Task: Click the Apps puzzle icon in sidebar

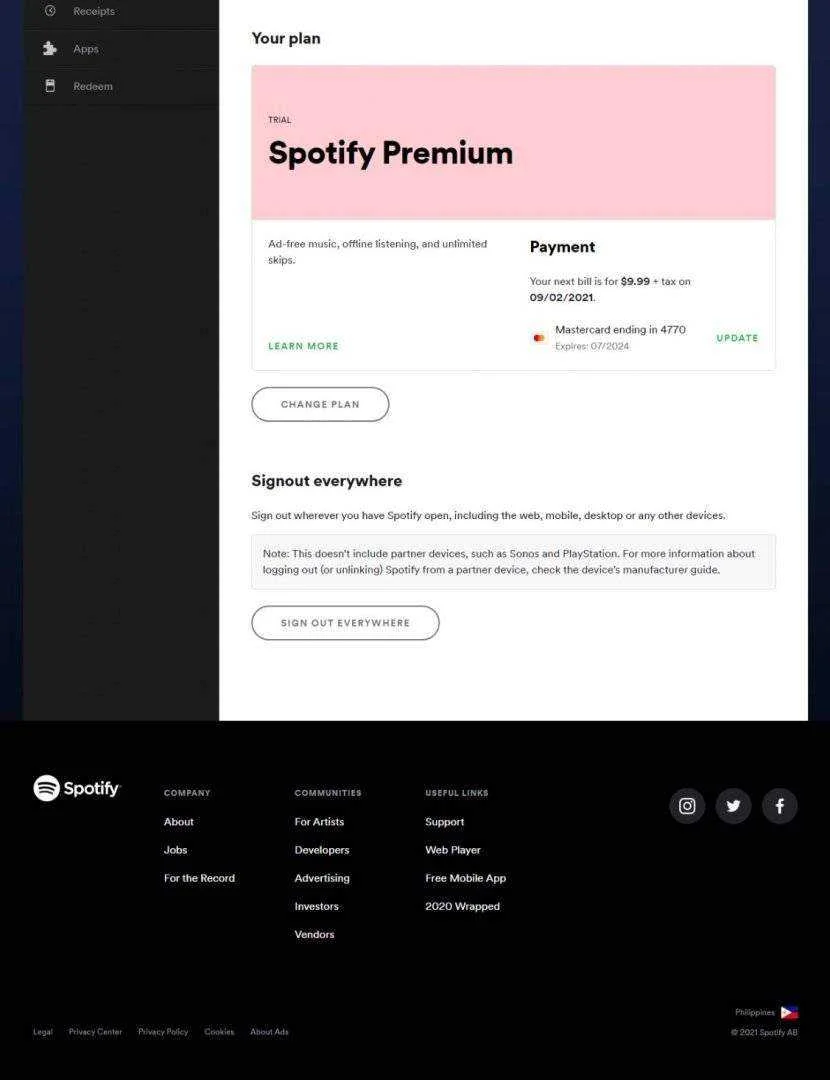Action: pos(50,48)
